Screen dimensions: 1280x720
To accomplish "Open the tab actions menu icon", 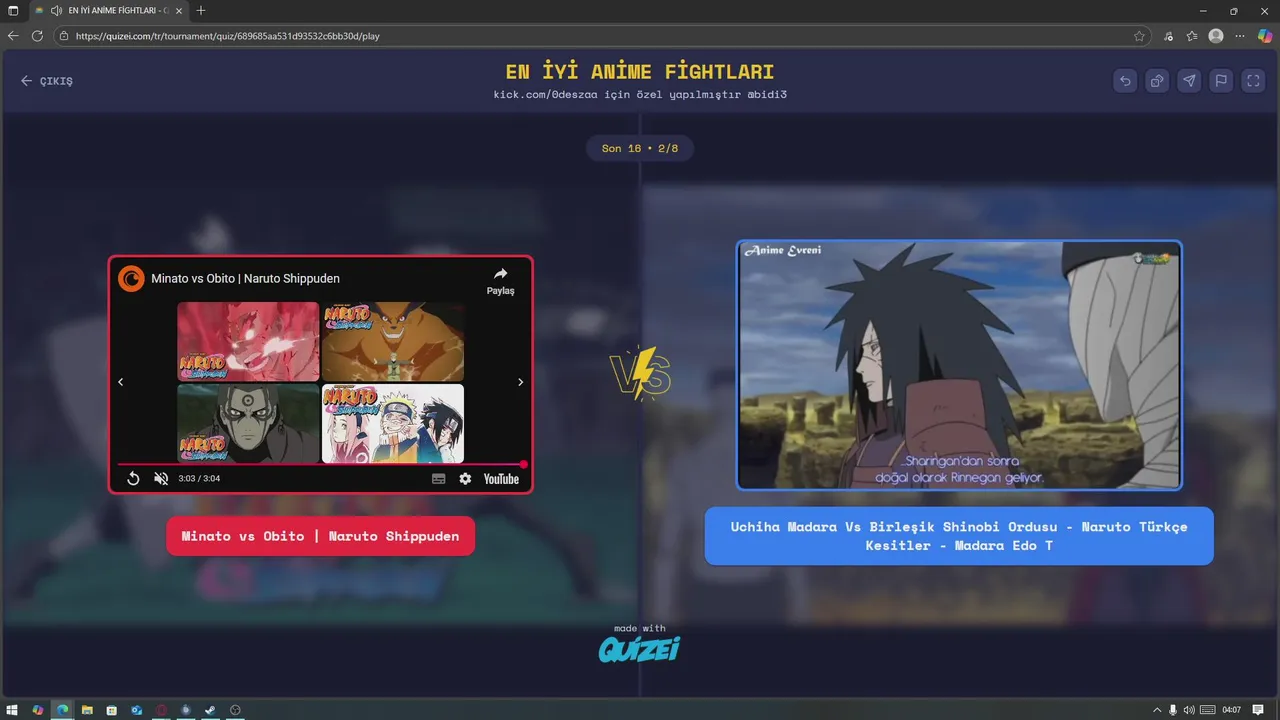I will tap(13, 10).
